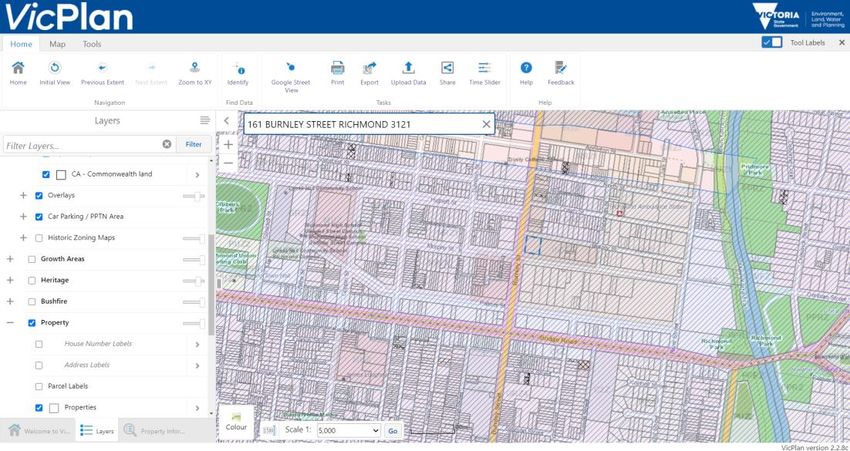
Task: Click the Print icon
Action: [338, 68]
